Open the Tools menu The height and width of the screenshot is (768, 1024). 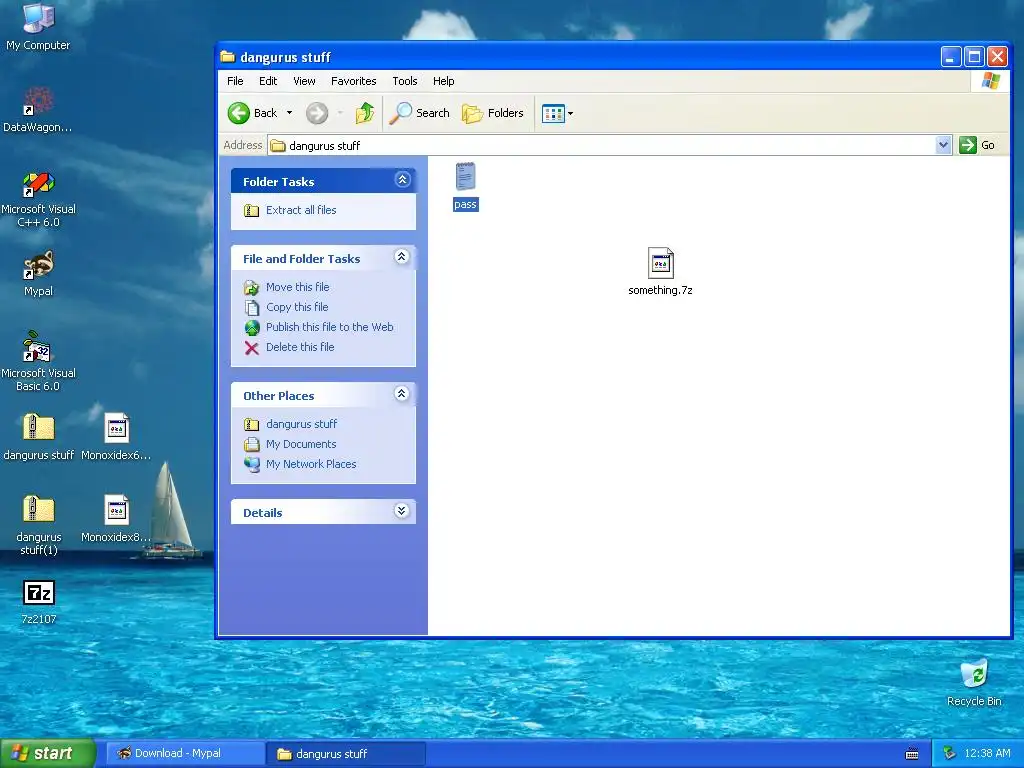404,81
